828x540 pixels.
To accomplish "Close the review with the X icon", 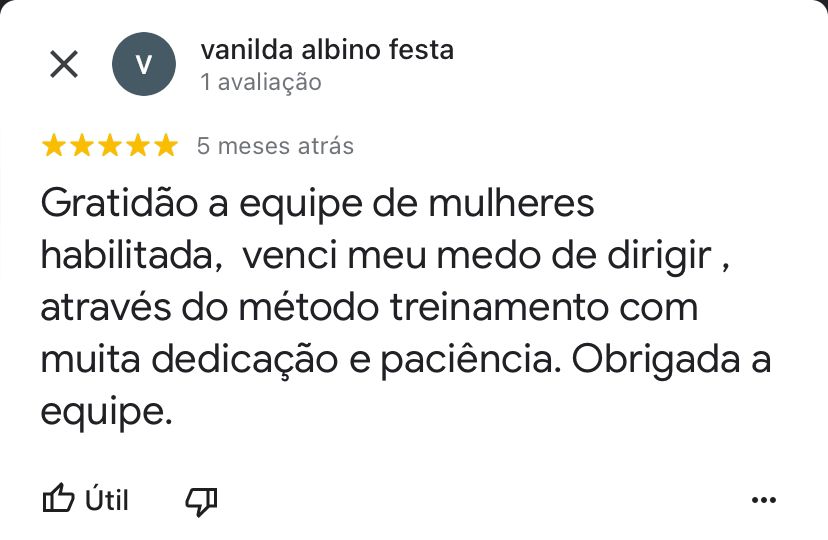I will click(64, 65).
